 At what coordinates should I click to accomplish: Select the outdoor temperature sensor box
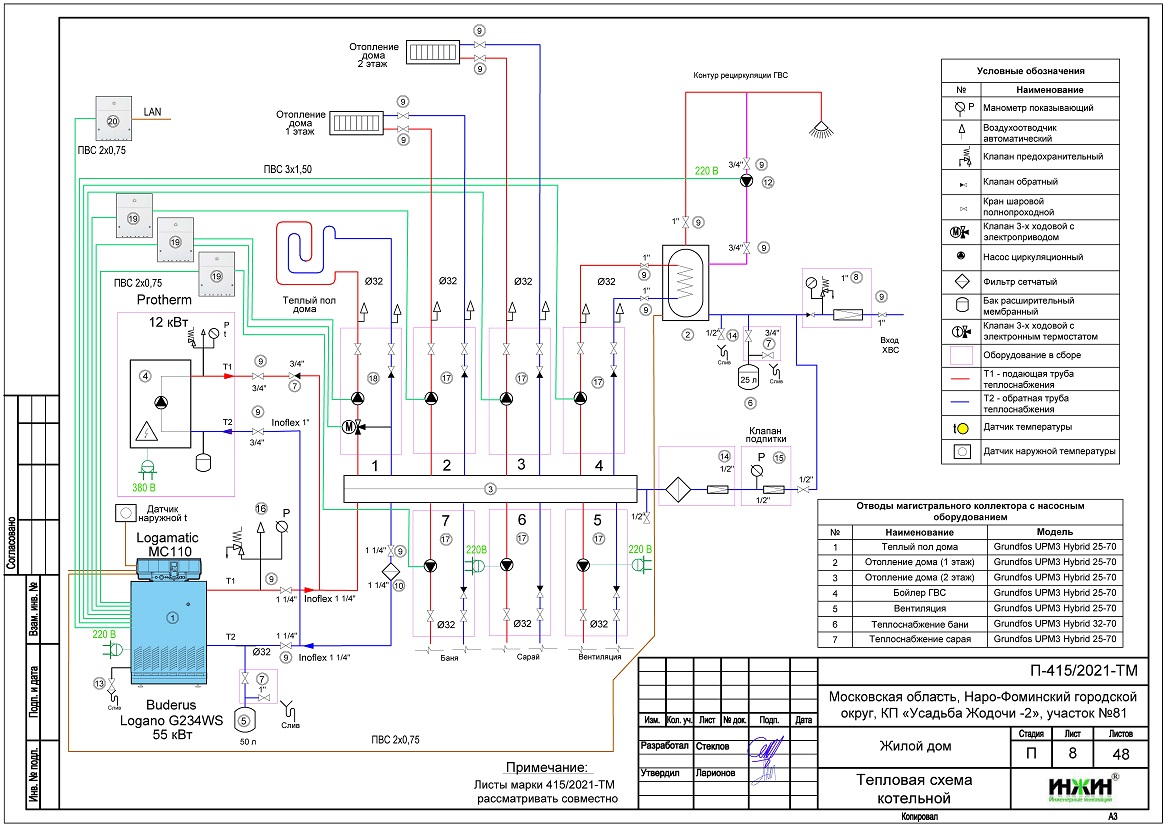[x=127, y=514]
